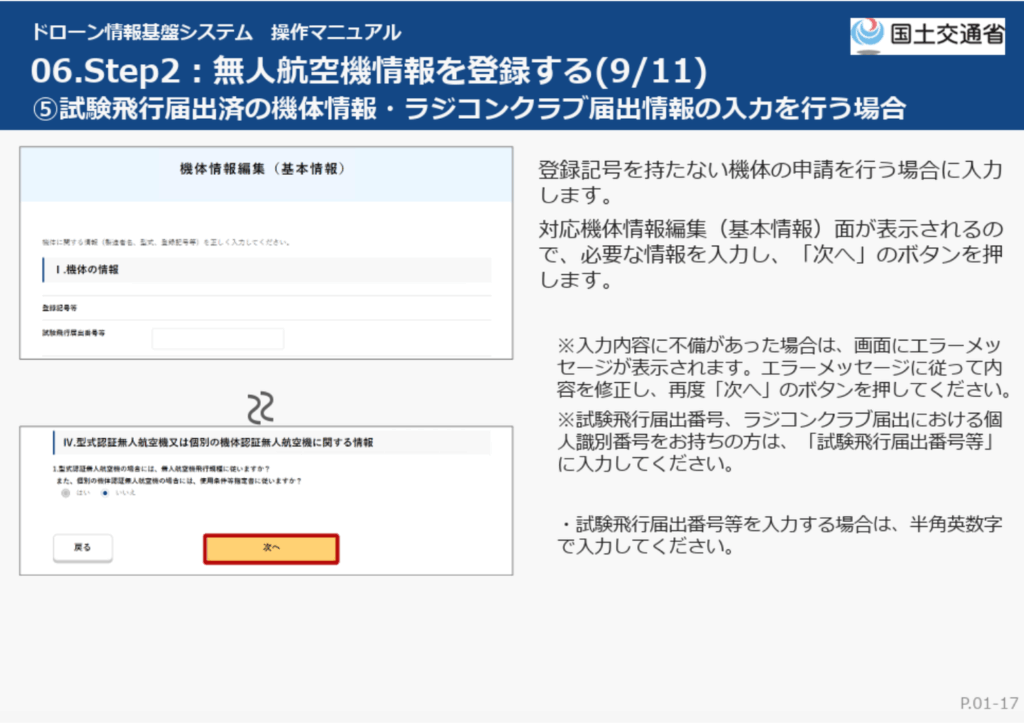Click the 国土交通省 ministry logo emblem

click(x=868, y=35)
